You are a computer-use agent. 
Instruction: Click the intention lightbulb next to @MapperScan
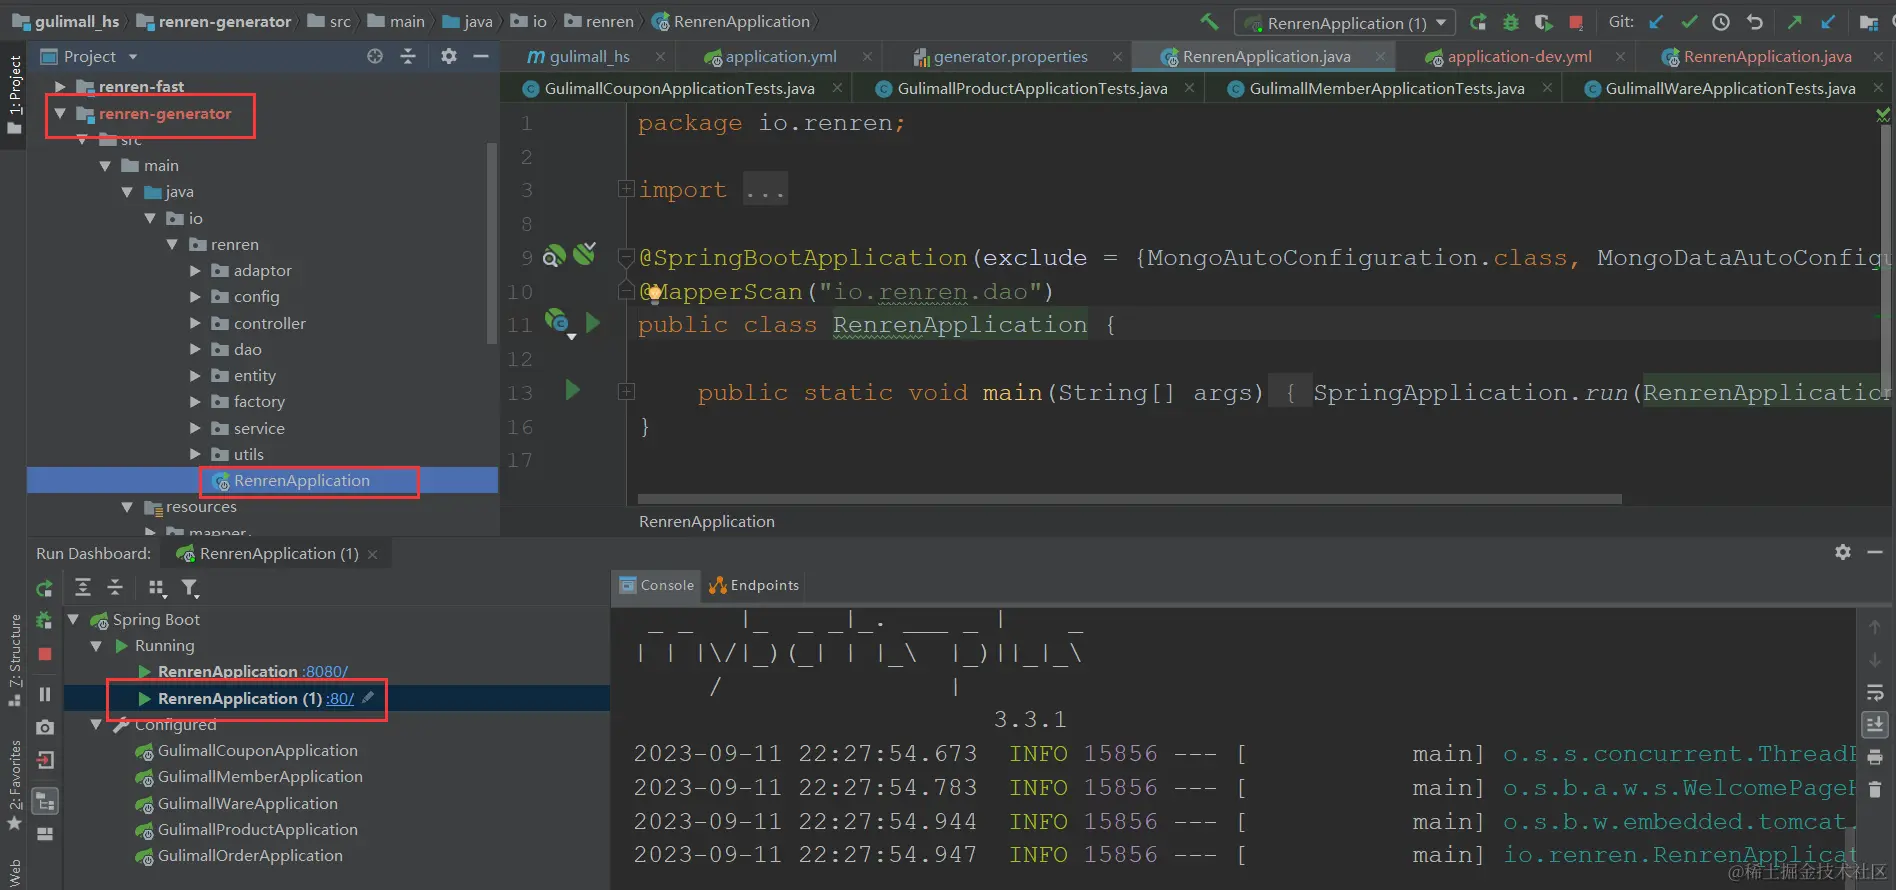pyautogui.click(x=654, y=293)
